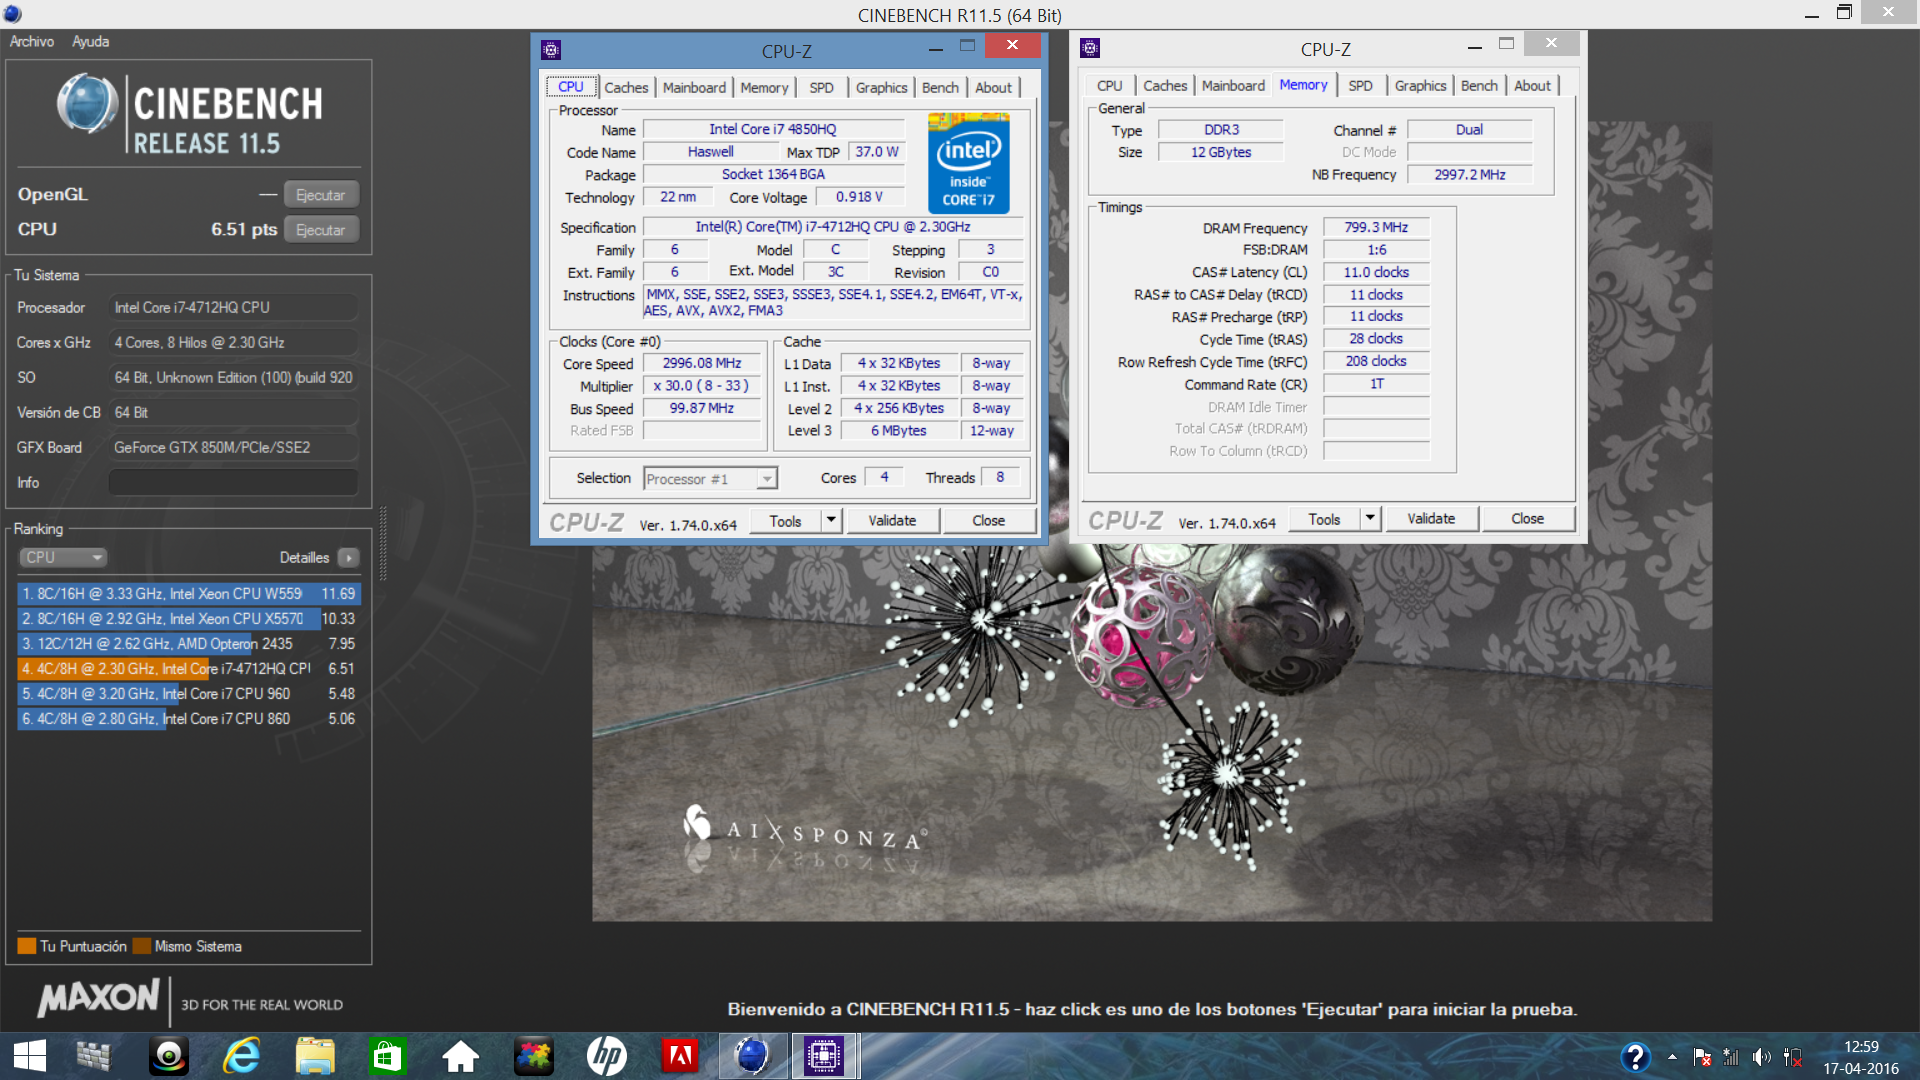
Task: Select ranking row Core i7 CPU 860
Action: click(189, 719)
